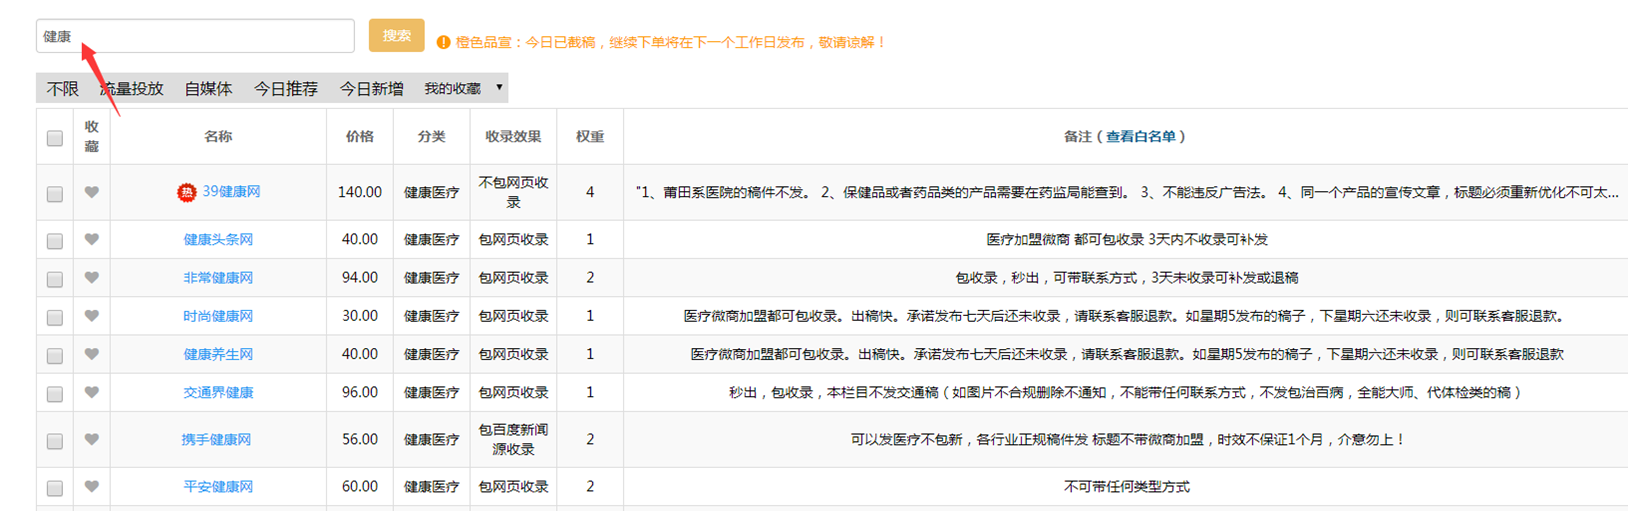The width and height of the screenshot is (1629, 512).
Task: Check the 时尚健康网 row checkbox
Action: [x=55, y=317]
